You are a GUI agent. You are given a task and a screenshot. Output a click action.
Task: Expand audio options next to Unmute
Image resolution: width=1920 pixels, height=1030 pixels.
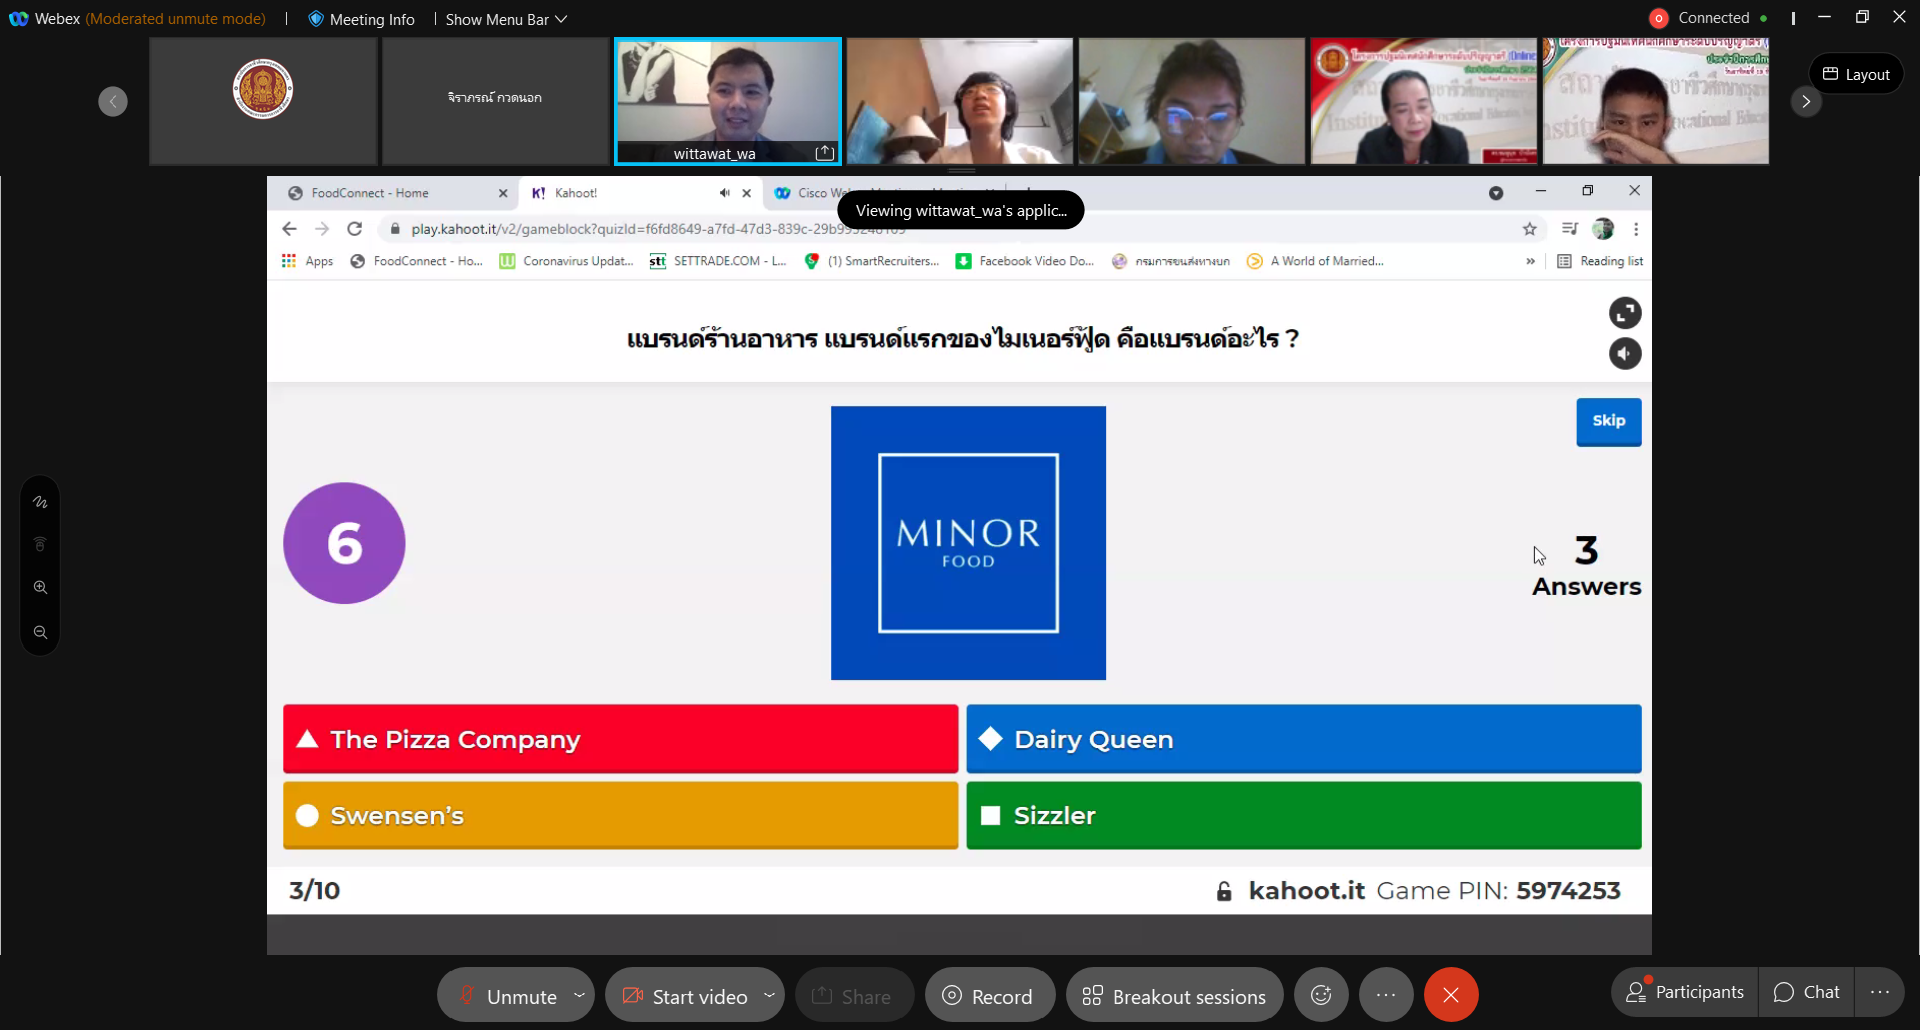(x=579, y=995)
